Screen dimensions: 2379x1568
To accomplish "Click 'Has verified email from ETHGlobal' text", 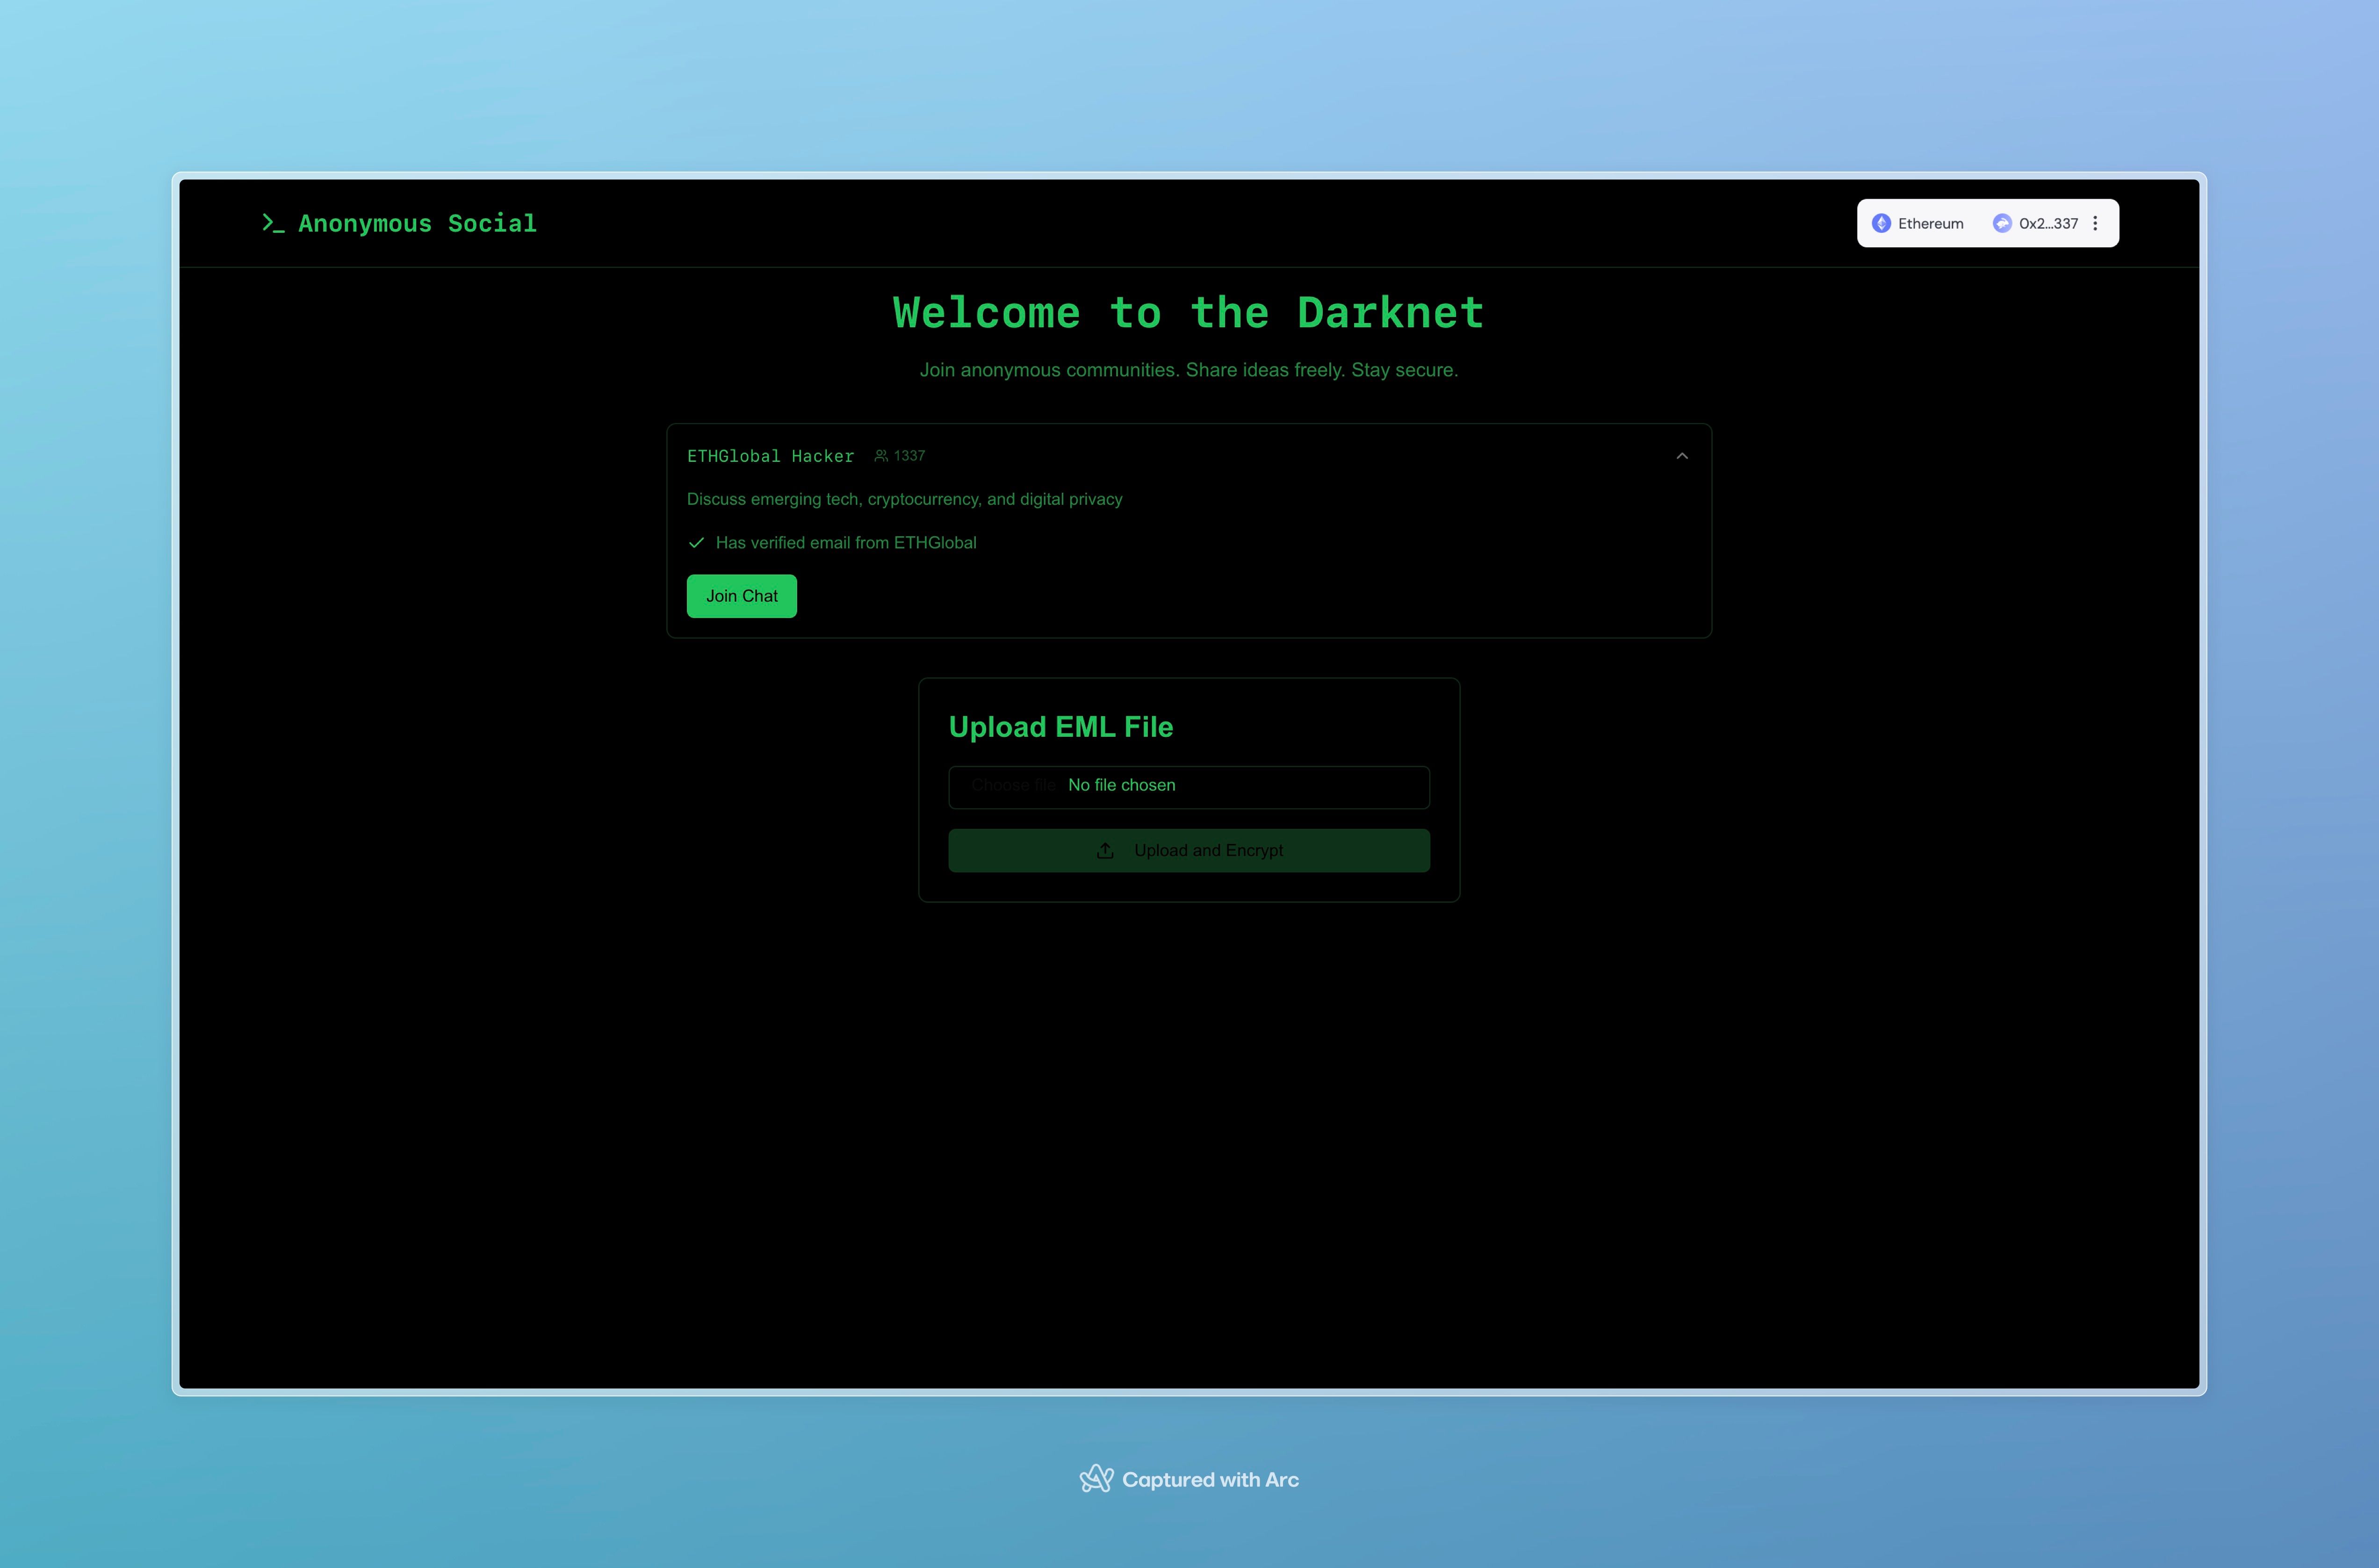I will click(x=846, y=543).
